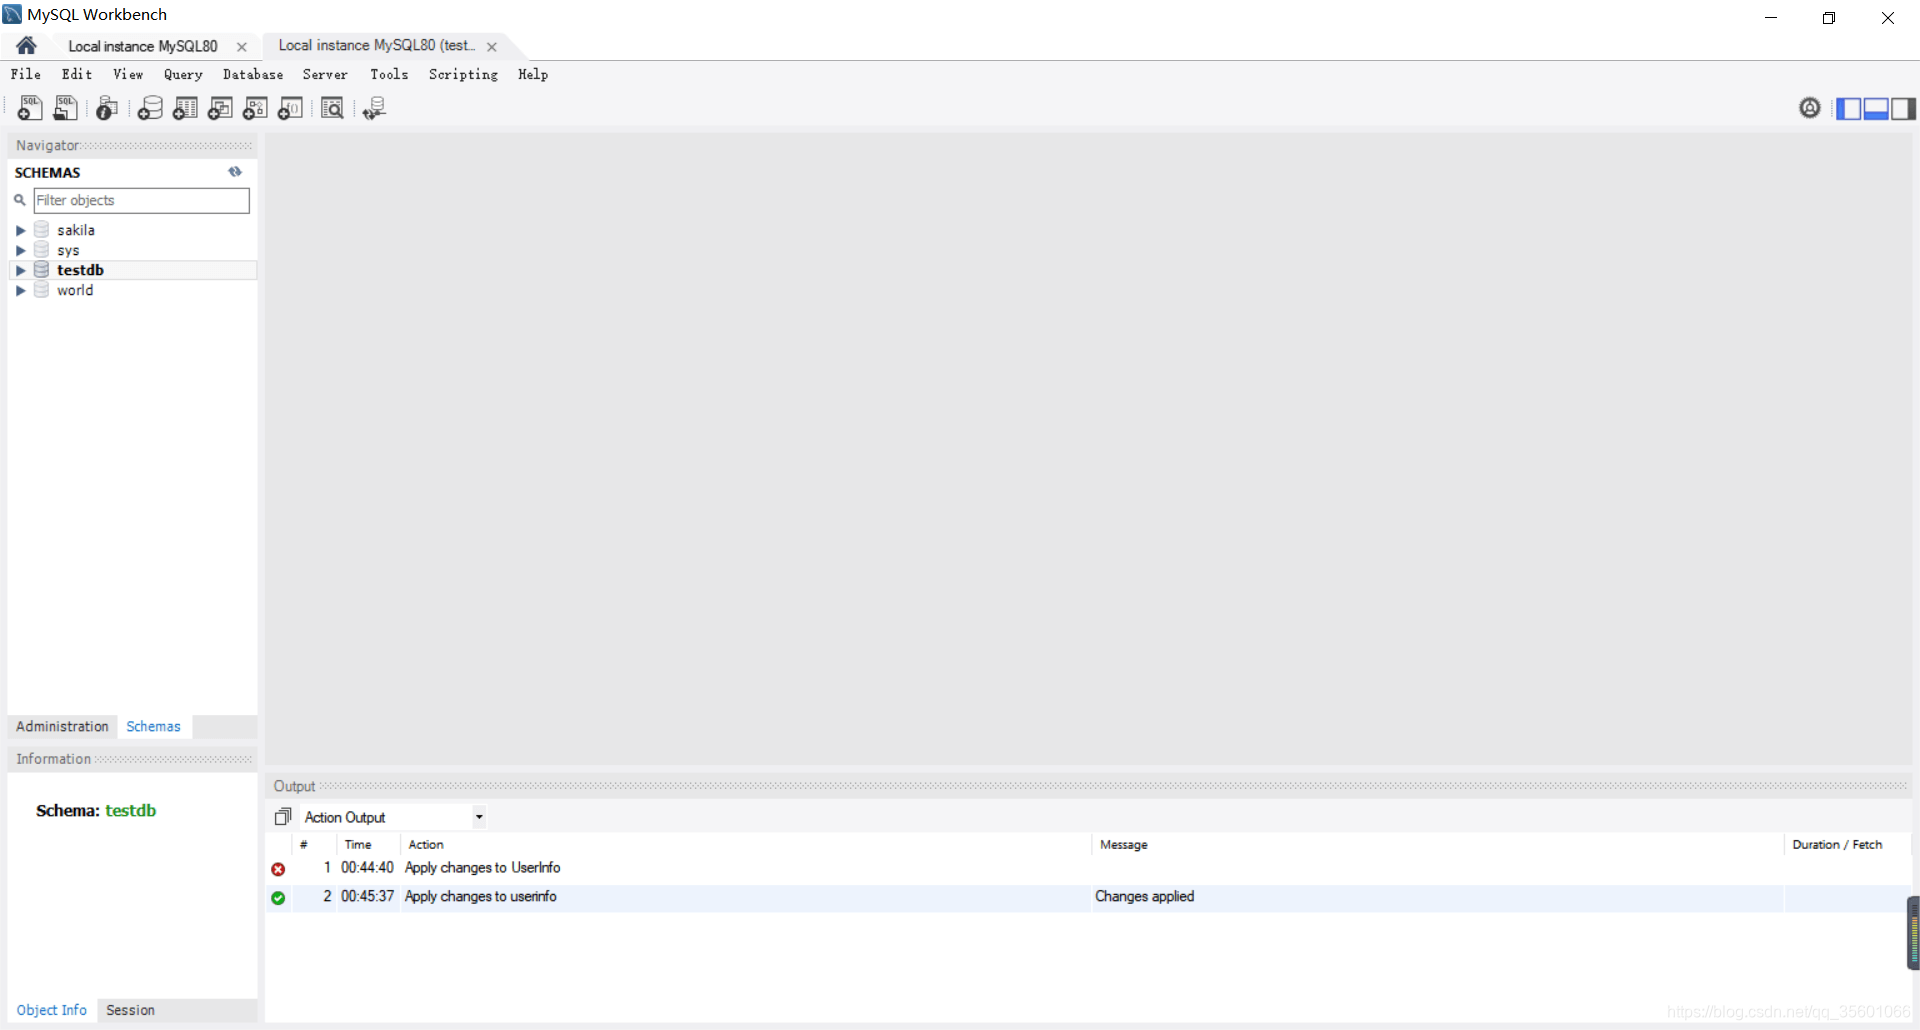1920x1030 pixels.
Task: Click the error status icon in row 1
Action: (x=278, y=869)
